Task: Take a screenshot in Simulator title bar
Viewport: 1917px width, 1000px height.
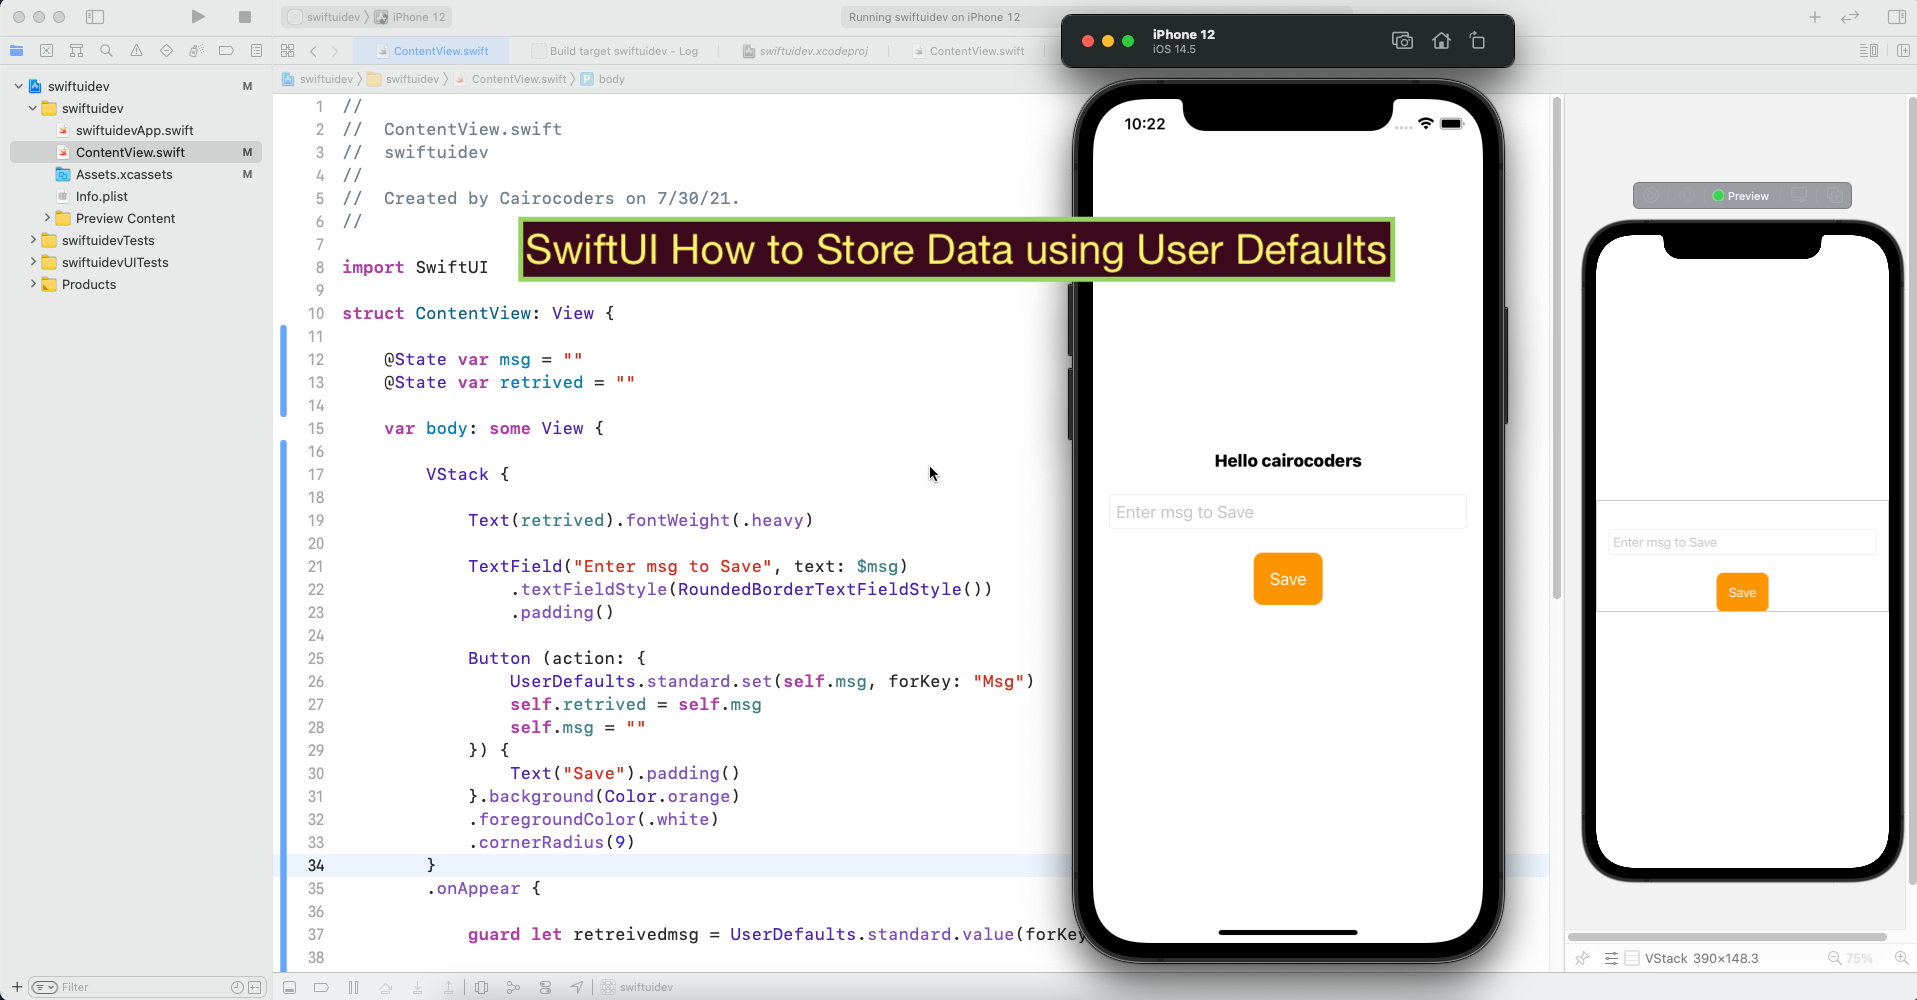Action: (1402, 41)
